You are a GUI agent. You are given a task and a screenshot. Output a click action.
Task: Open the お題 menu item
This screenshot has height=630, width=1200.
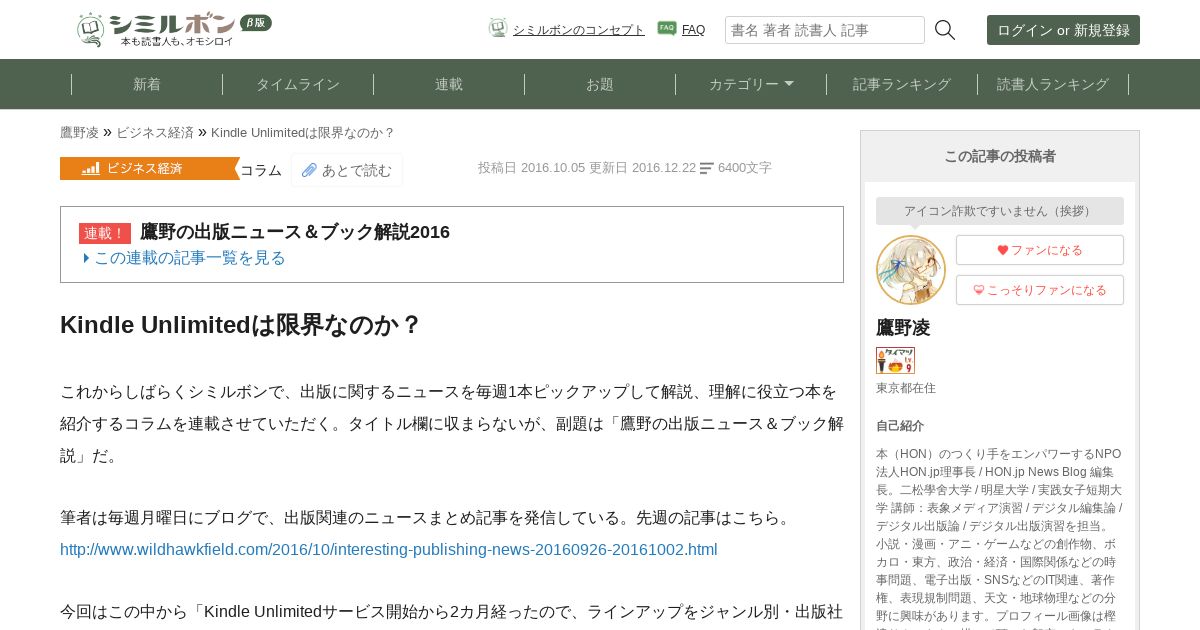click(x=600, y=84)
